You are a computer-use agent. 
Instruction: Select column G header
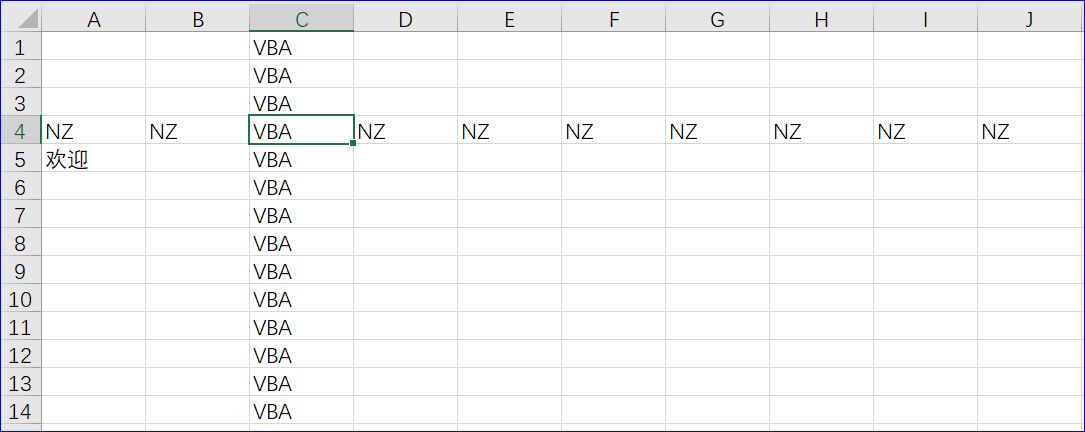click(718, 20)
